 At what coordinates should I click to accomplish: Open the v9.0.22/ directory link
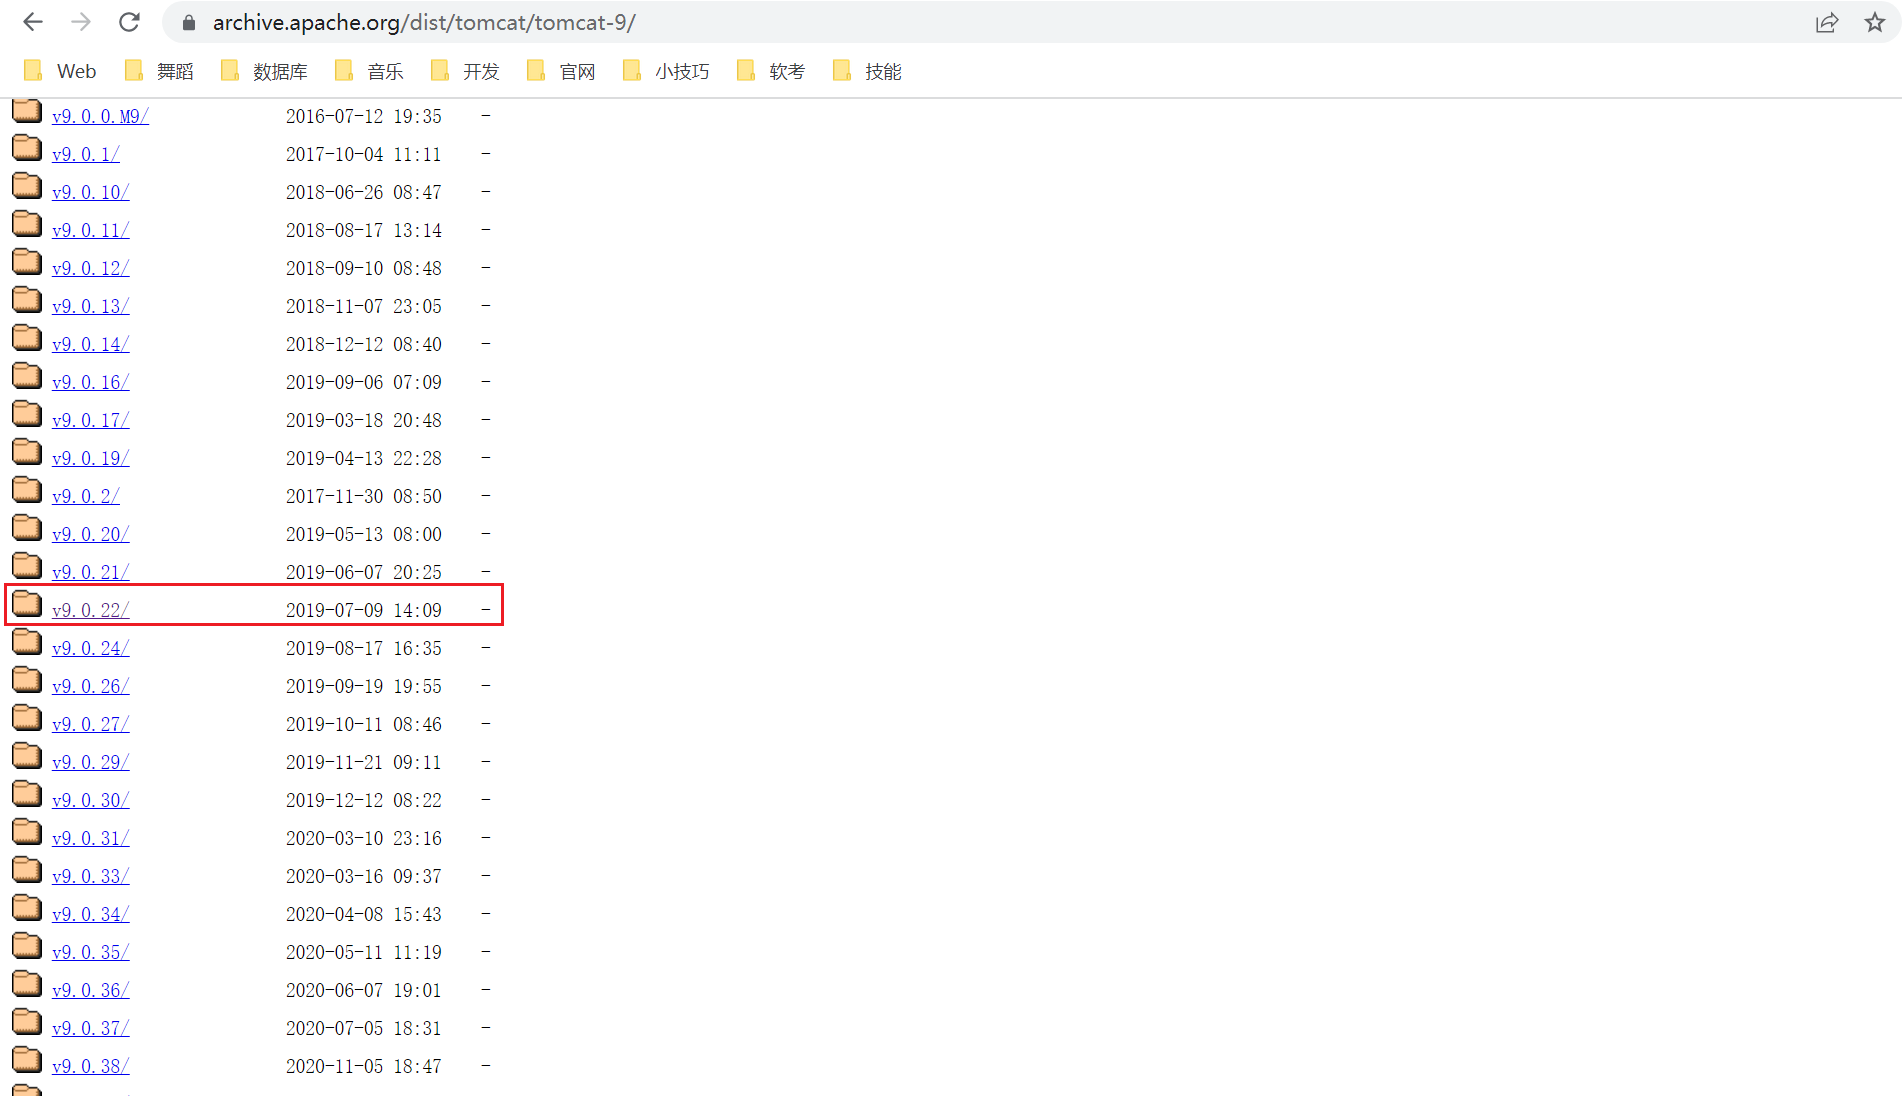tap(90, 610)
